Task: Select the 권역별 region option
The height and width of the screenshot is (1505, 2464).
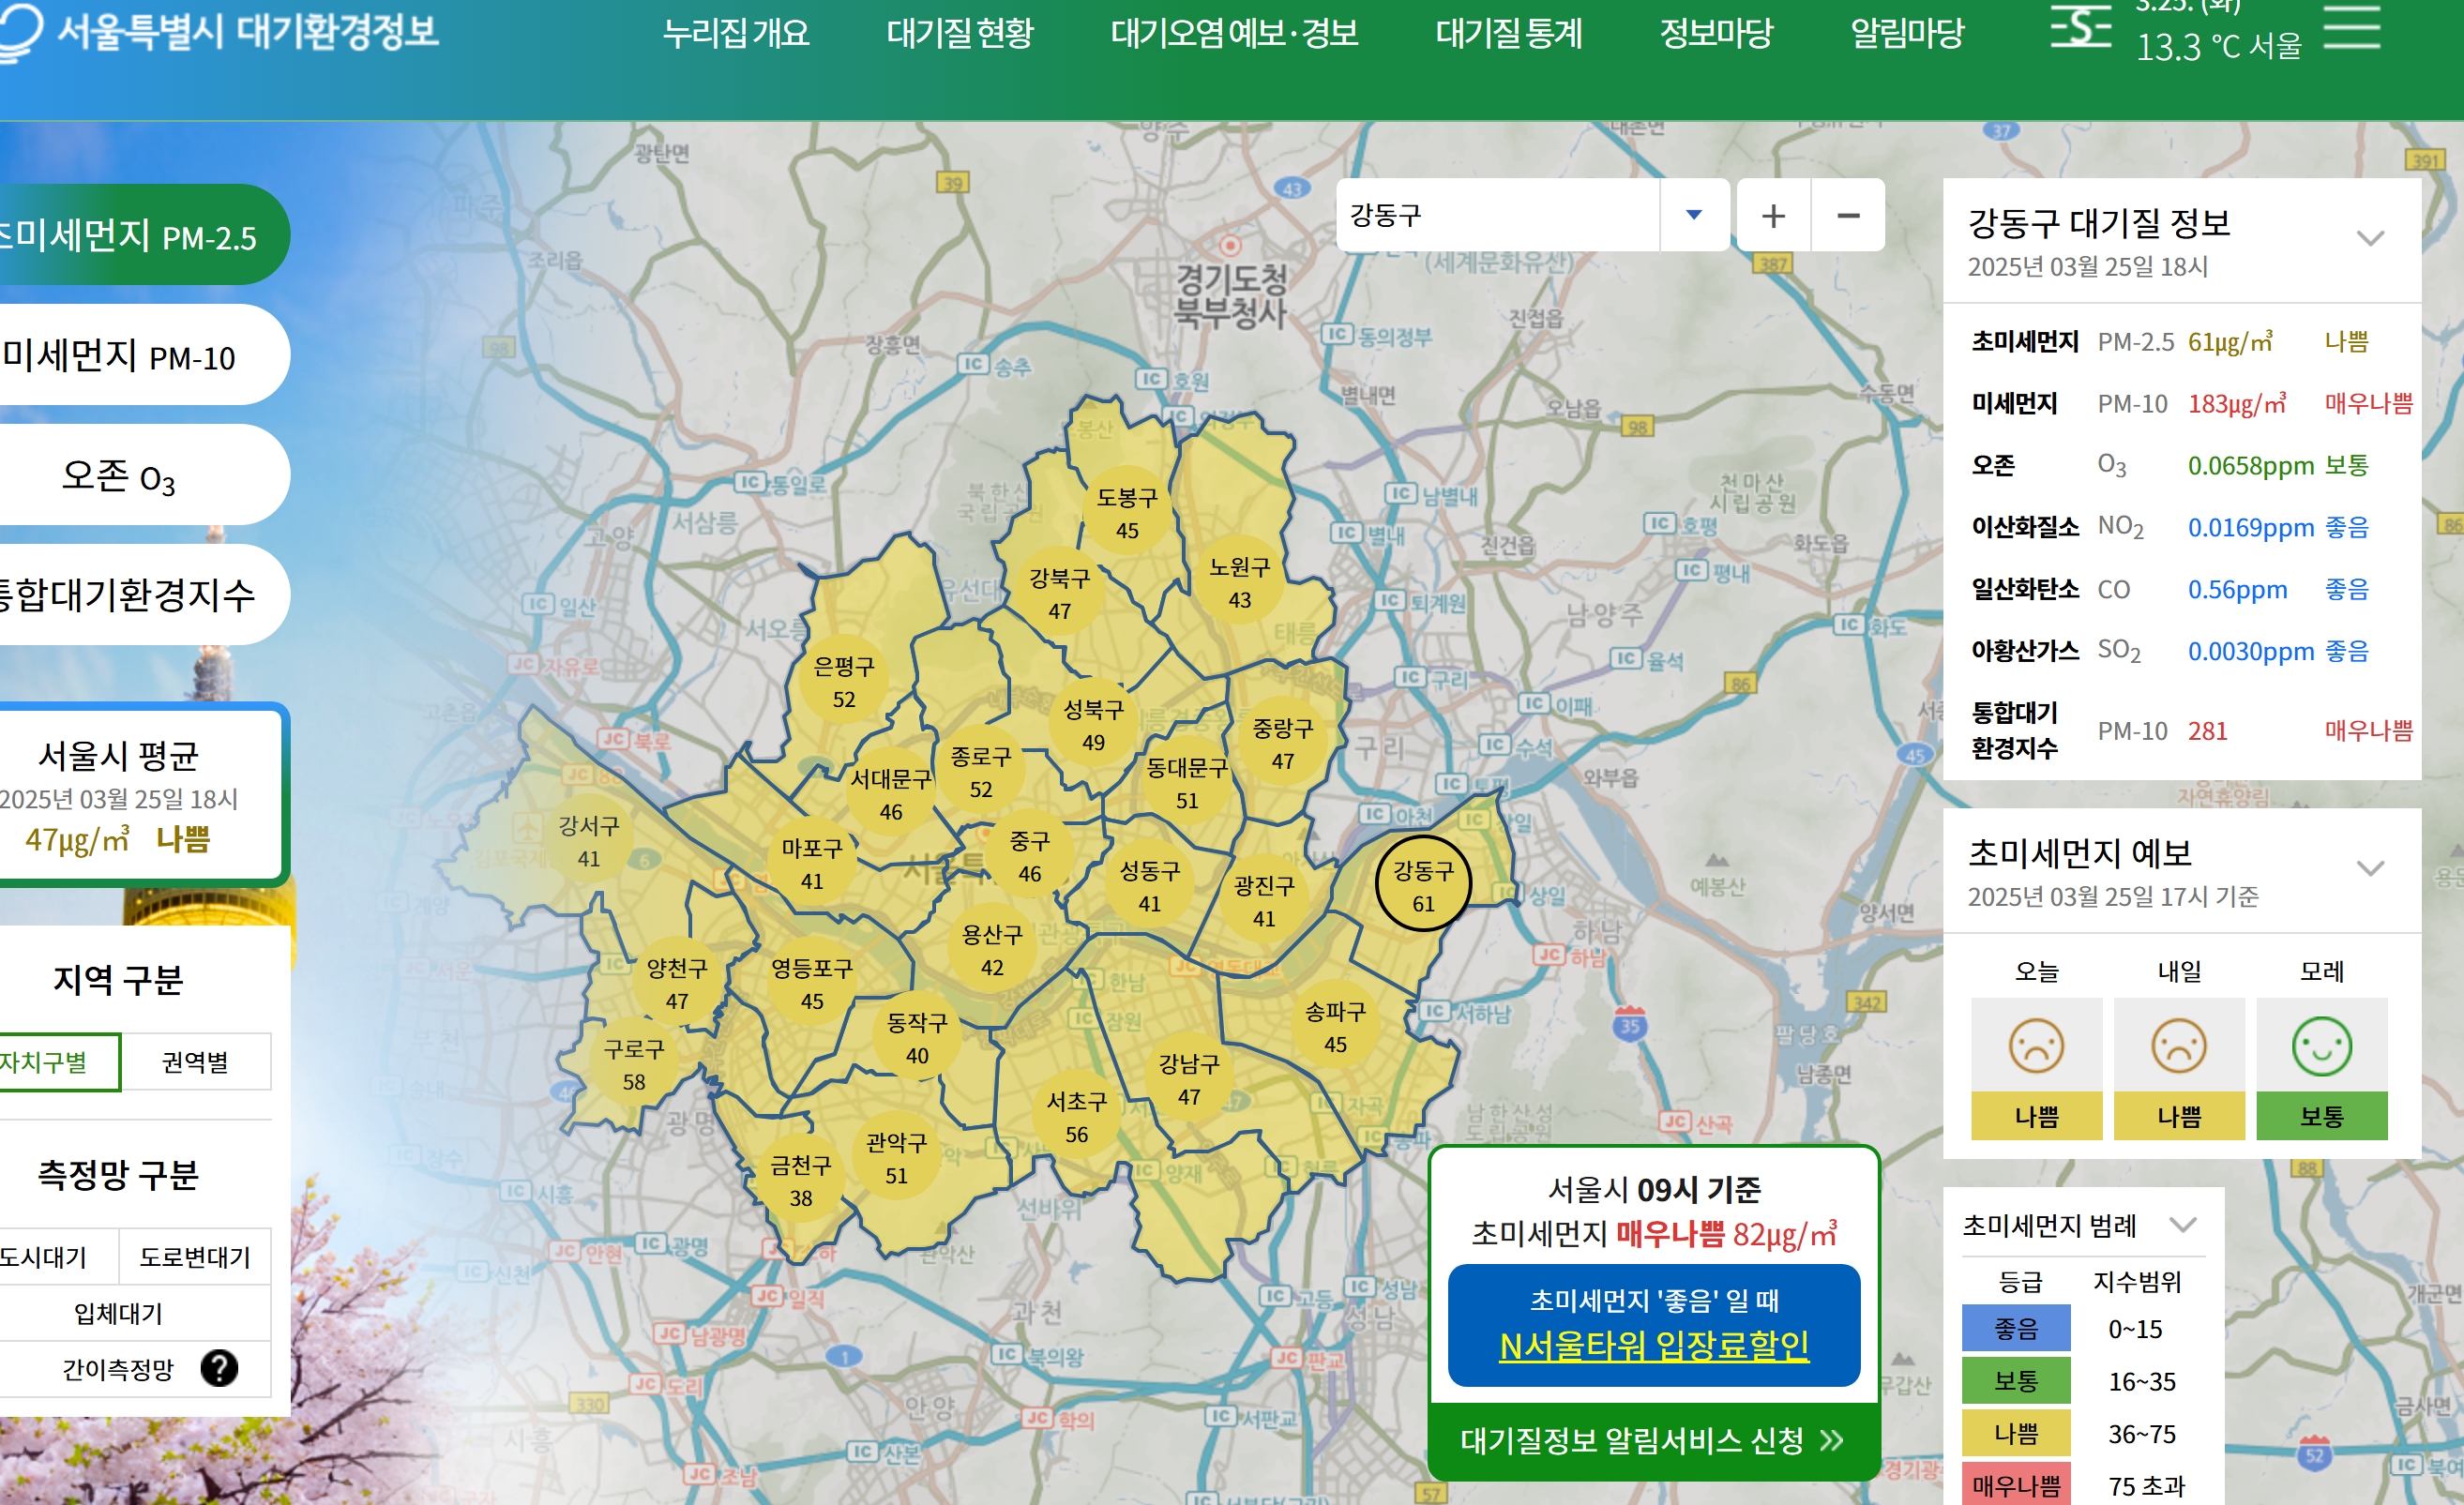Action: tap(195, 1062)
